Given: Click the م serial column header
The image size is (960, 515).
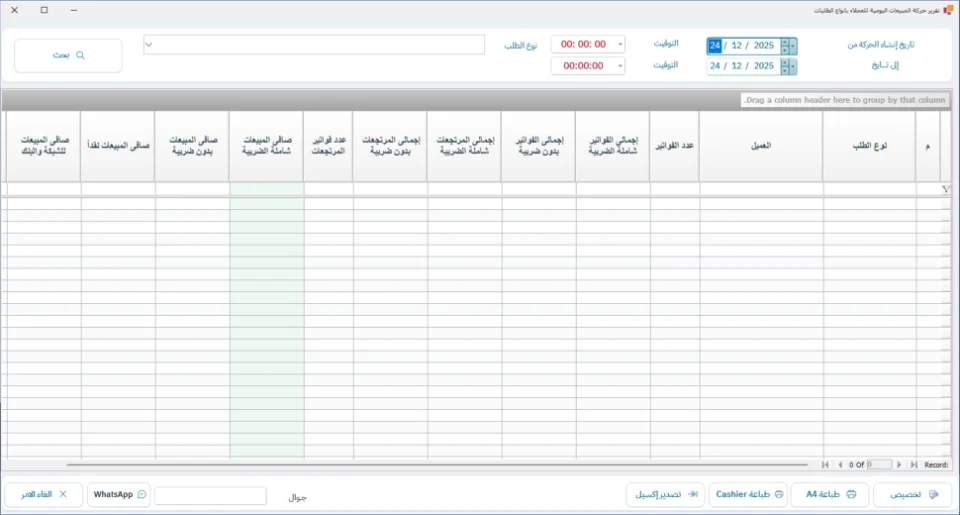Looking at the screenshot, I should click(928, 146).
